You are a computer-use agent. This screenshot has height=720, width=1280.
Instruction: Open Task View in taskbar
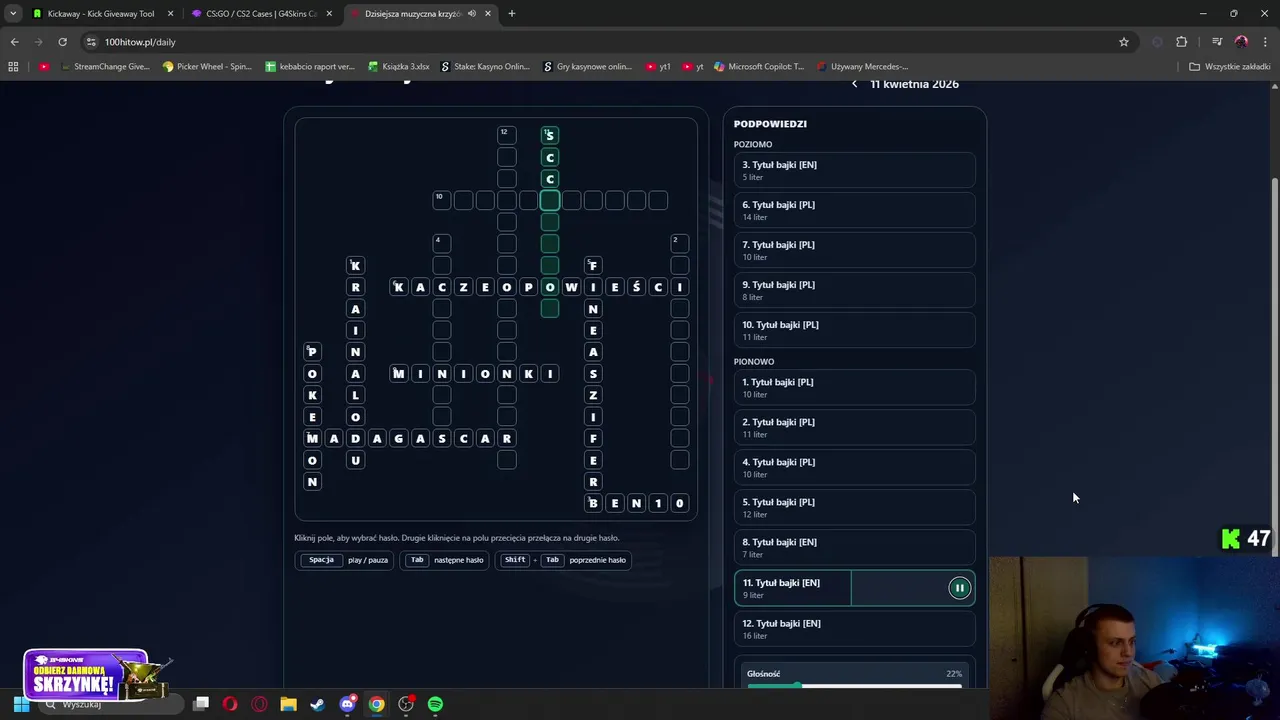[201, 704]
